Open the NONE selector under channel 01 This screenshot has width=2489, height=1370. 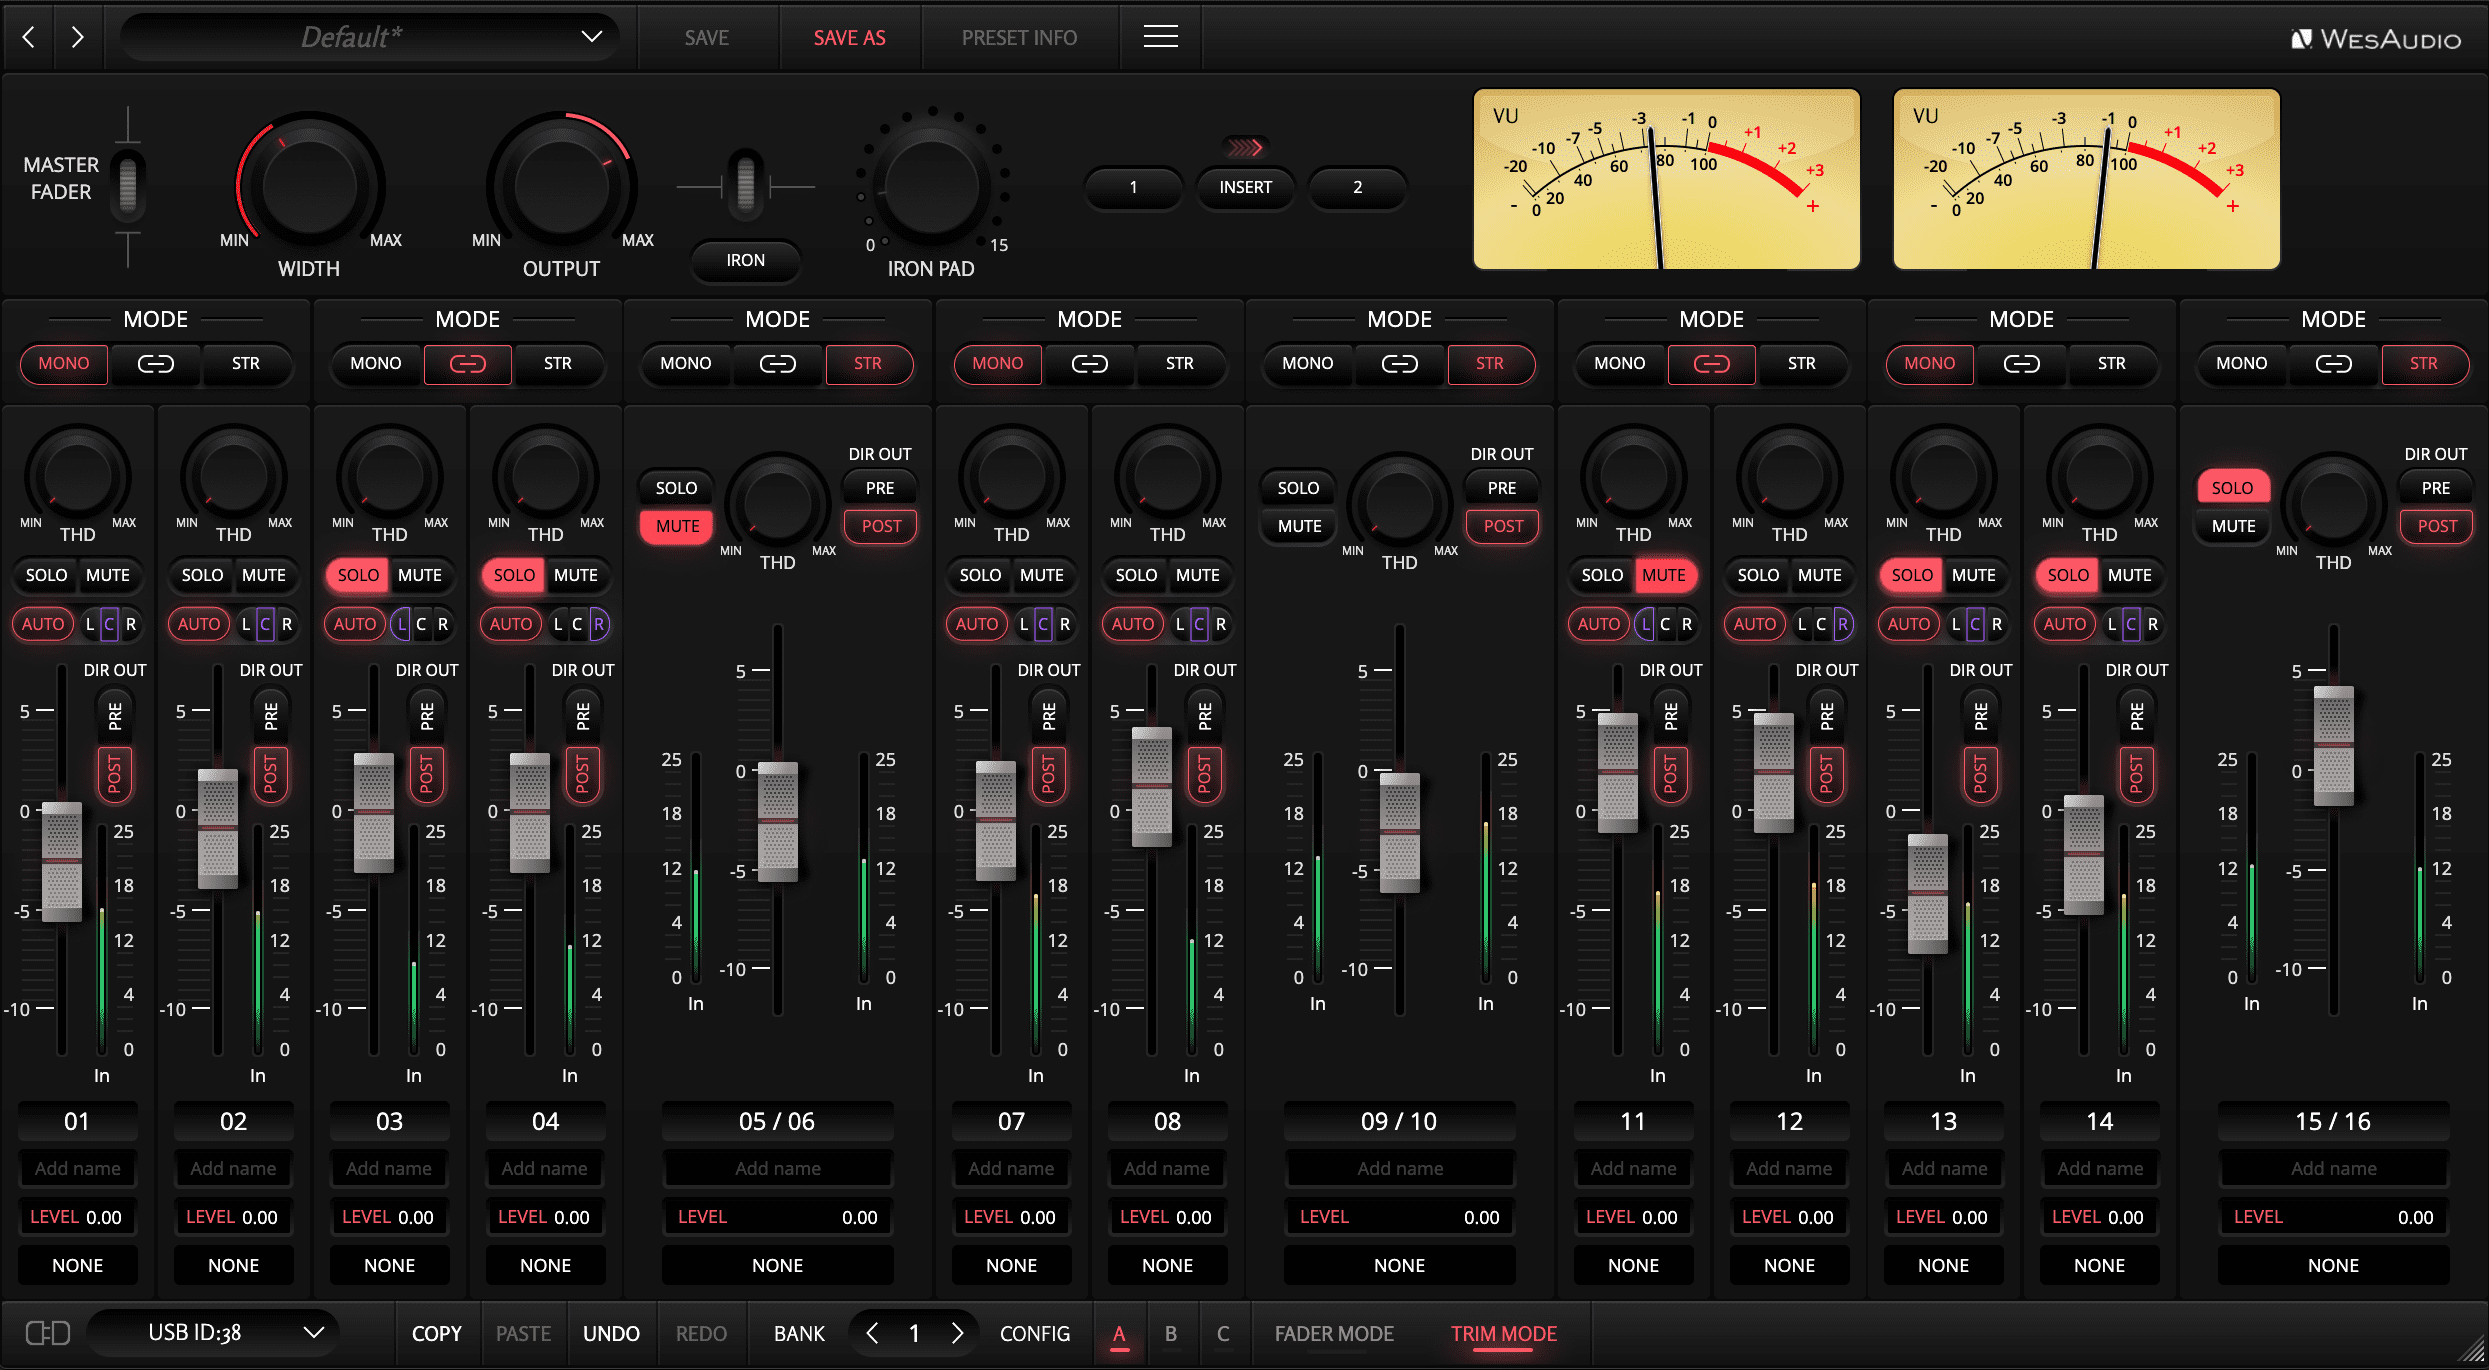tap(78, 1265)
